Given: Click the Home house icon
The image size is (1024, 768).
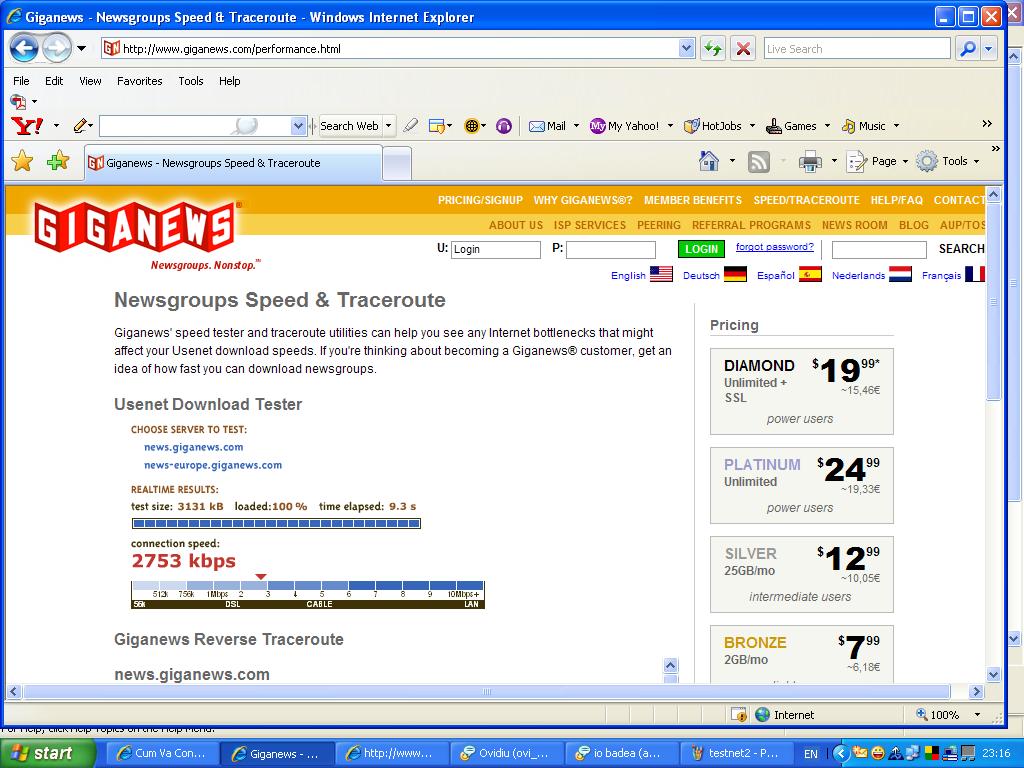Looking at the screenshot, I should point(709,161).
